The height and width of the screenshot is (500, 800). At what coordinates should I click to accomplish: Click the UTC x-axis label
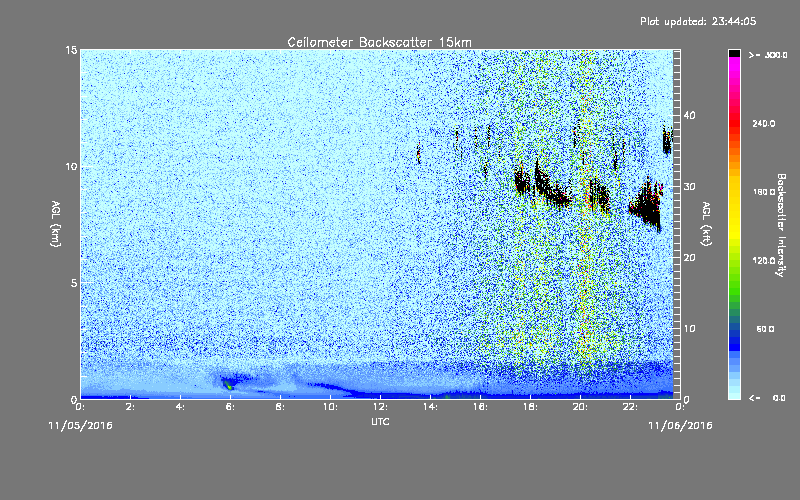[380, 421]
